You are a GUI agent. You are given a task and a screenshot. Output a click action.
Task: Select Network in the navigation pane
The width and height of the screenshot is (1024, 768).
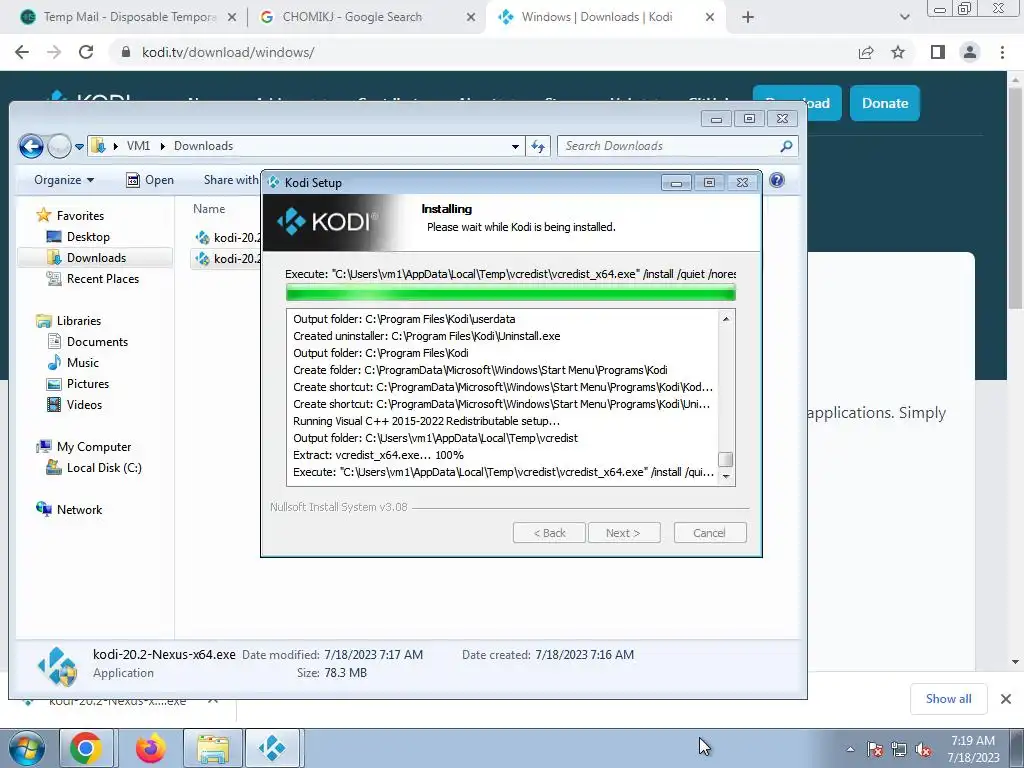79,509
